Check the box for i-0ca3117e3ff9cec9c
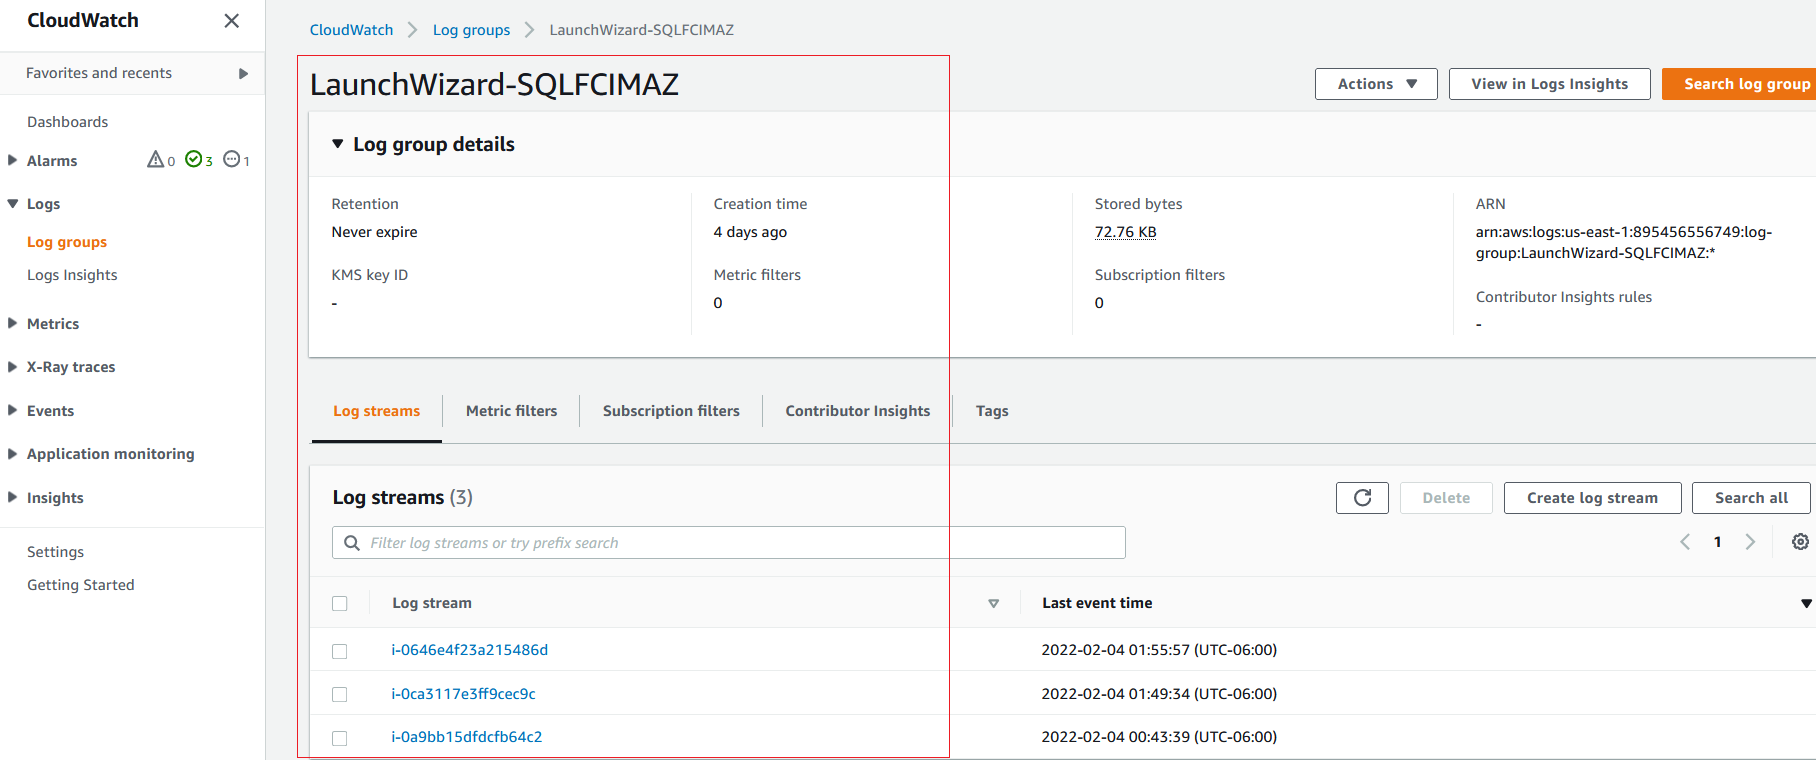This screenshot has height=760, width=1816. [340, 694]
